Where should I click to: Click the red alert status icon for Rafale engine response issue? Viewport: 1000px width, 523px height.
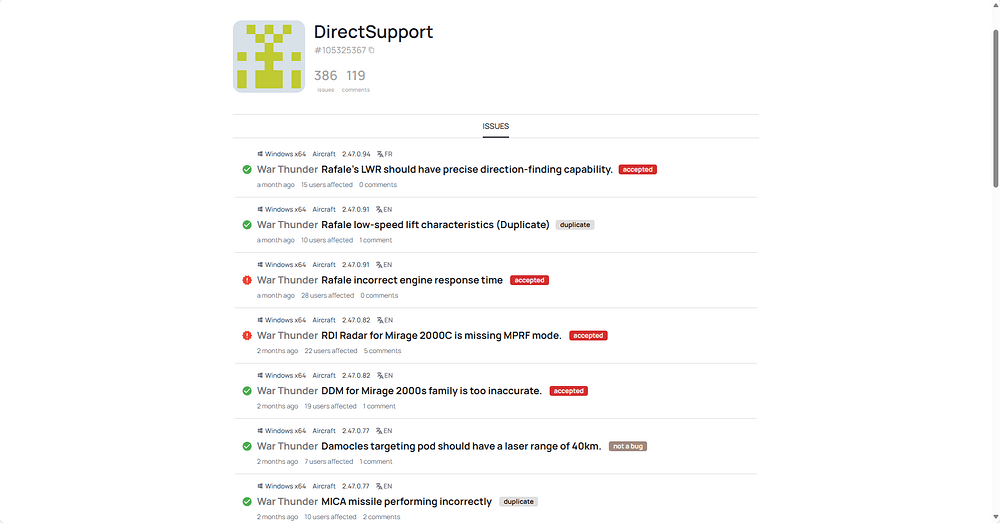point(247,281)
